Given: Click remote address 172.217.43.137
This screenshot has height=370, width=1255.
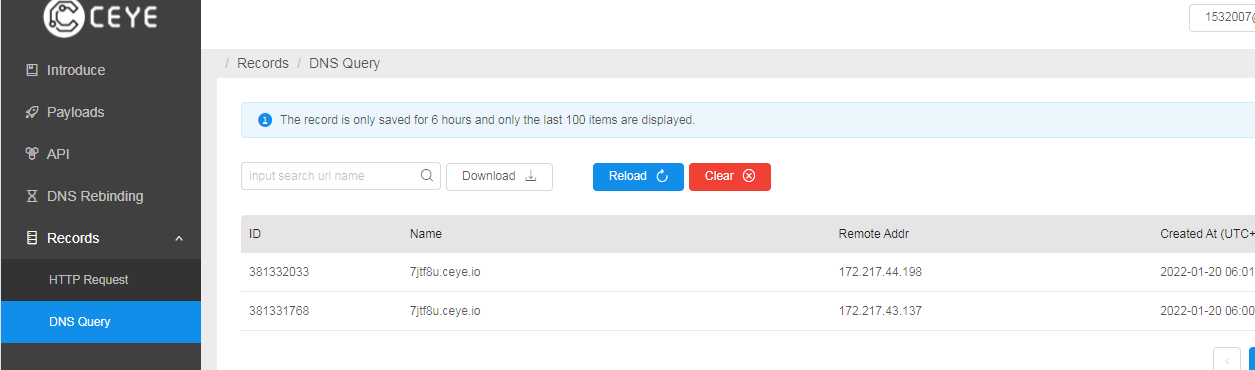Looking at the screenshot, I should [x=880, y=311].
